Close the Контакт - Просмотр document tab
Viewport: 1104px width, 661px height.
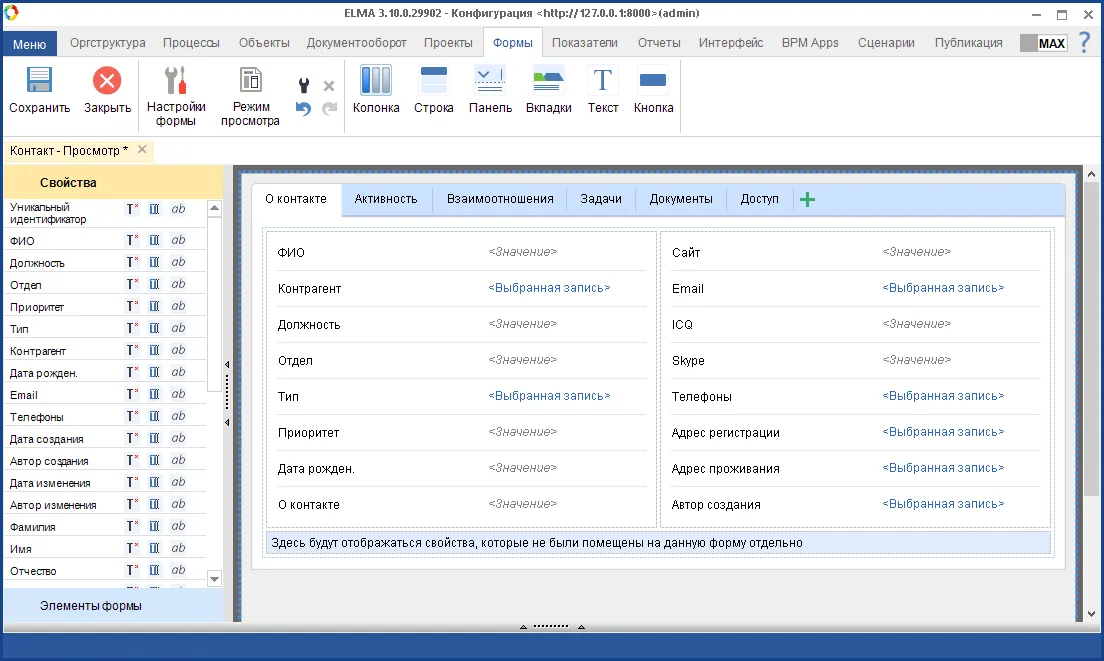(142, 150)
